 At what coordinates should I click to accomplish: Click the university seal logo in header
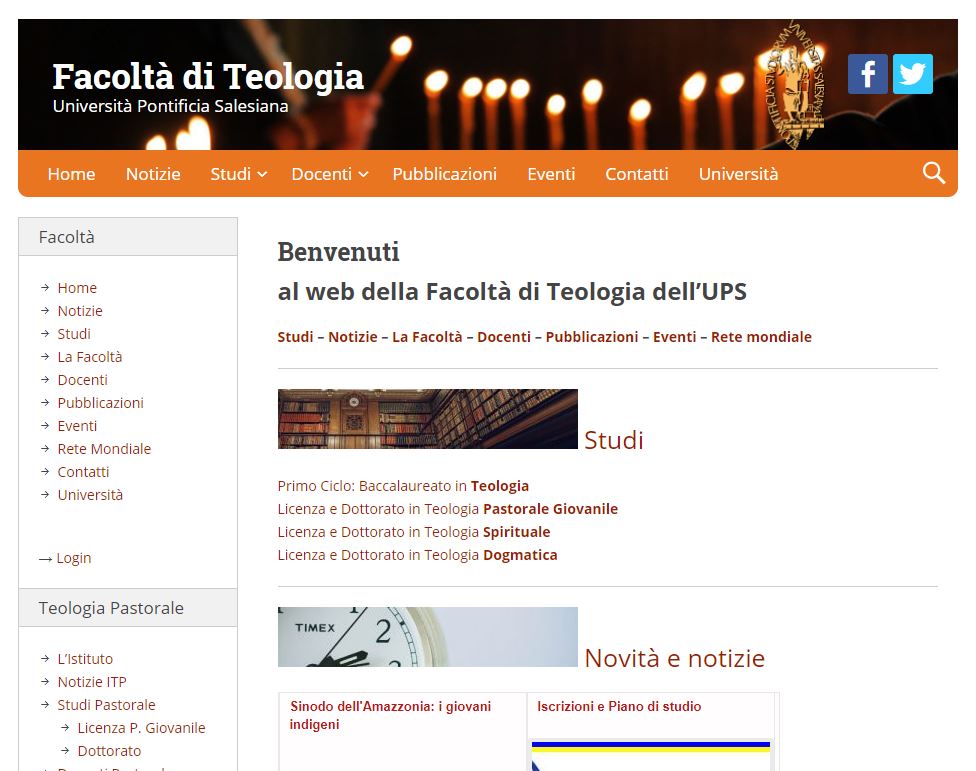click(795, 84)
